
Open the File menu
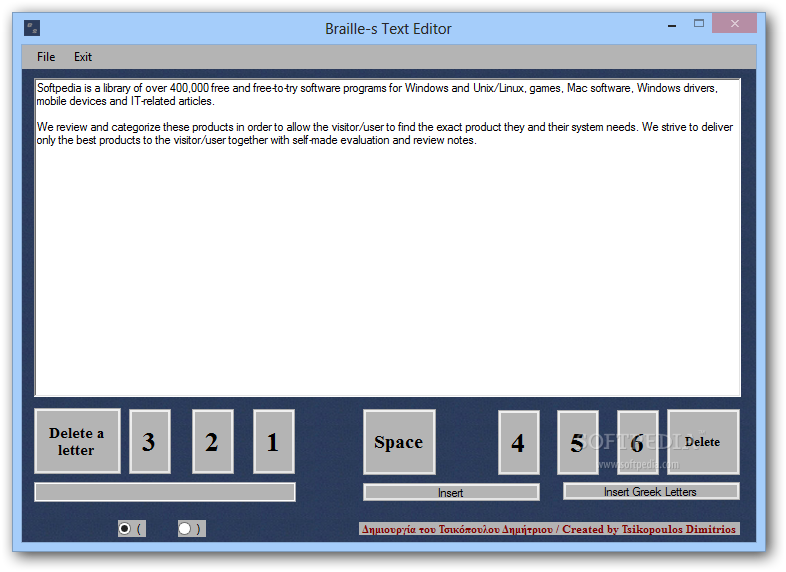pos(46,57)
